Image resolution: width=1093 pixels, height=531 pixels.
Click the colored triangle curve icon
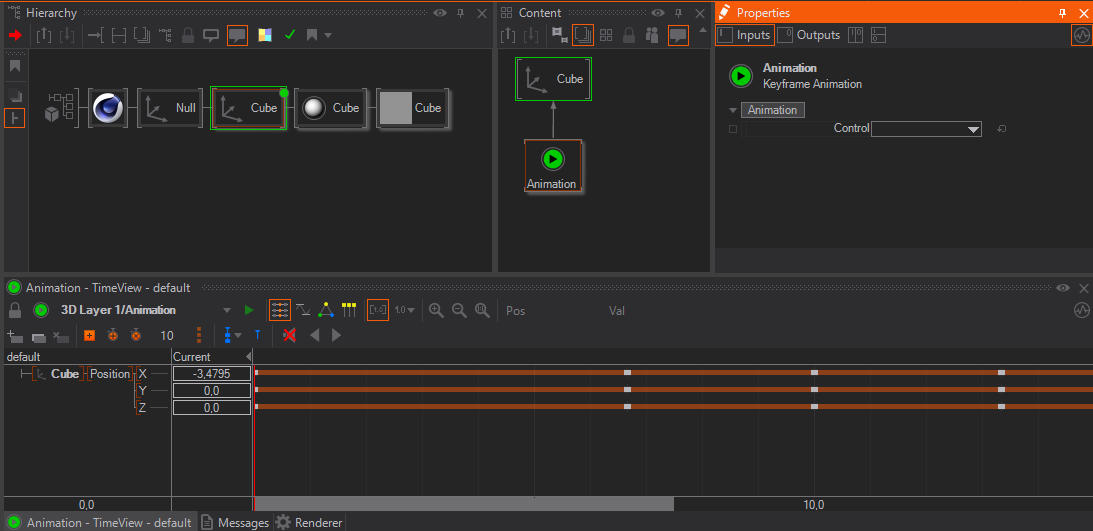coord(326,310)
